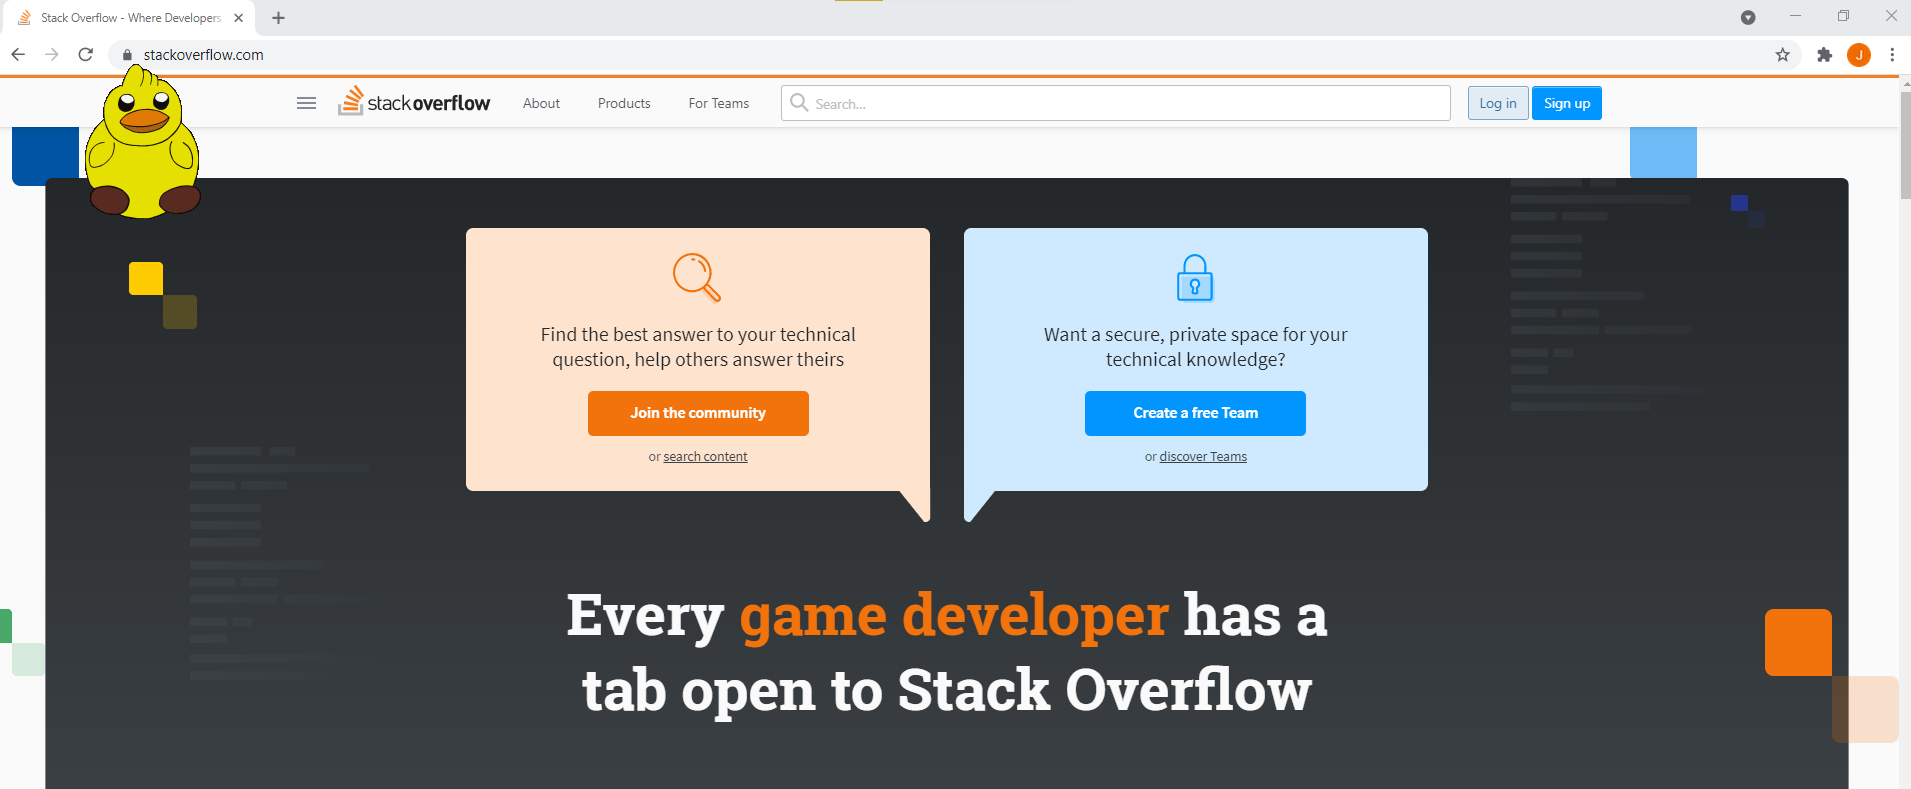The width and height of the screenshot is (1911, 789).
Task: Reload the Stack Overflow page
Action: (x=86, y=54)
